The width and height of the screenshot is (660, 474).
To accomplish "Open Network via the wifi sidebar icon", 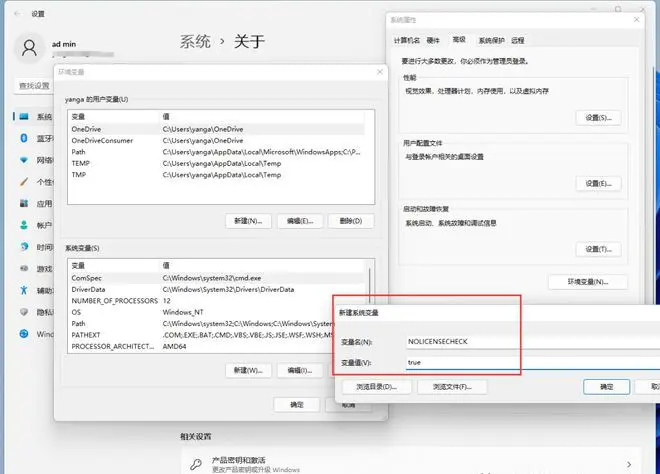I will [24, 160].
